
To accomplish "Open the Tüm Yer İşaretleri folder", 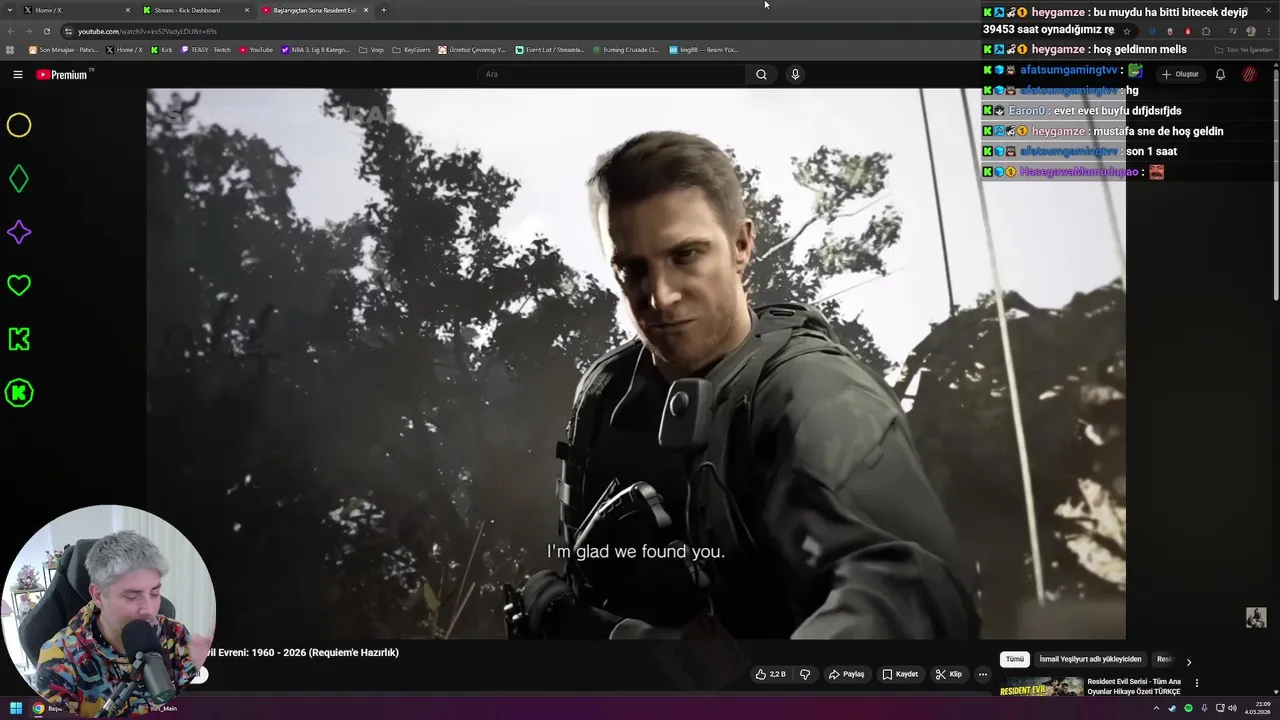I will (1243, 49).
